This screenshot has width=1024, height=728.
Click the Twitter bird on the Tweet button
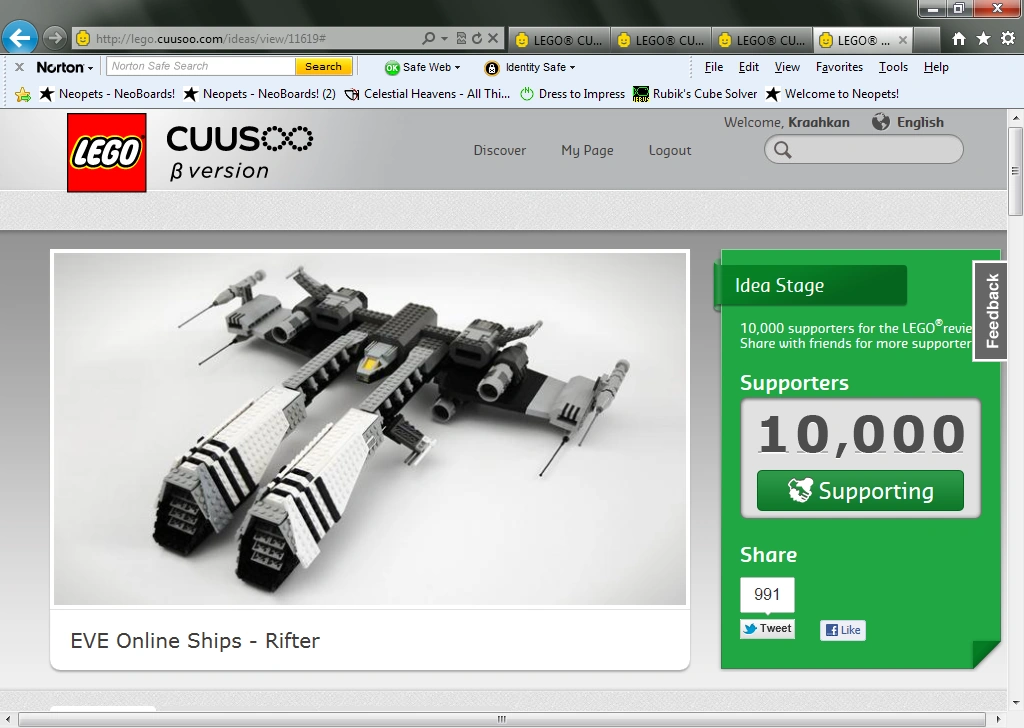[x=749, y=629]
